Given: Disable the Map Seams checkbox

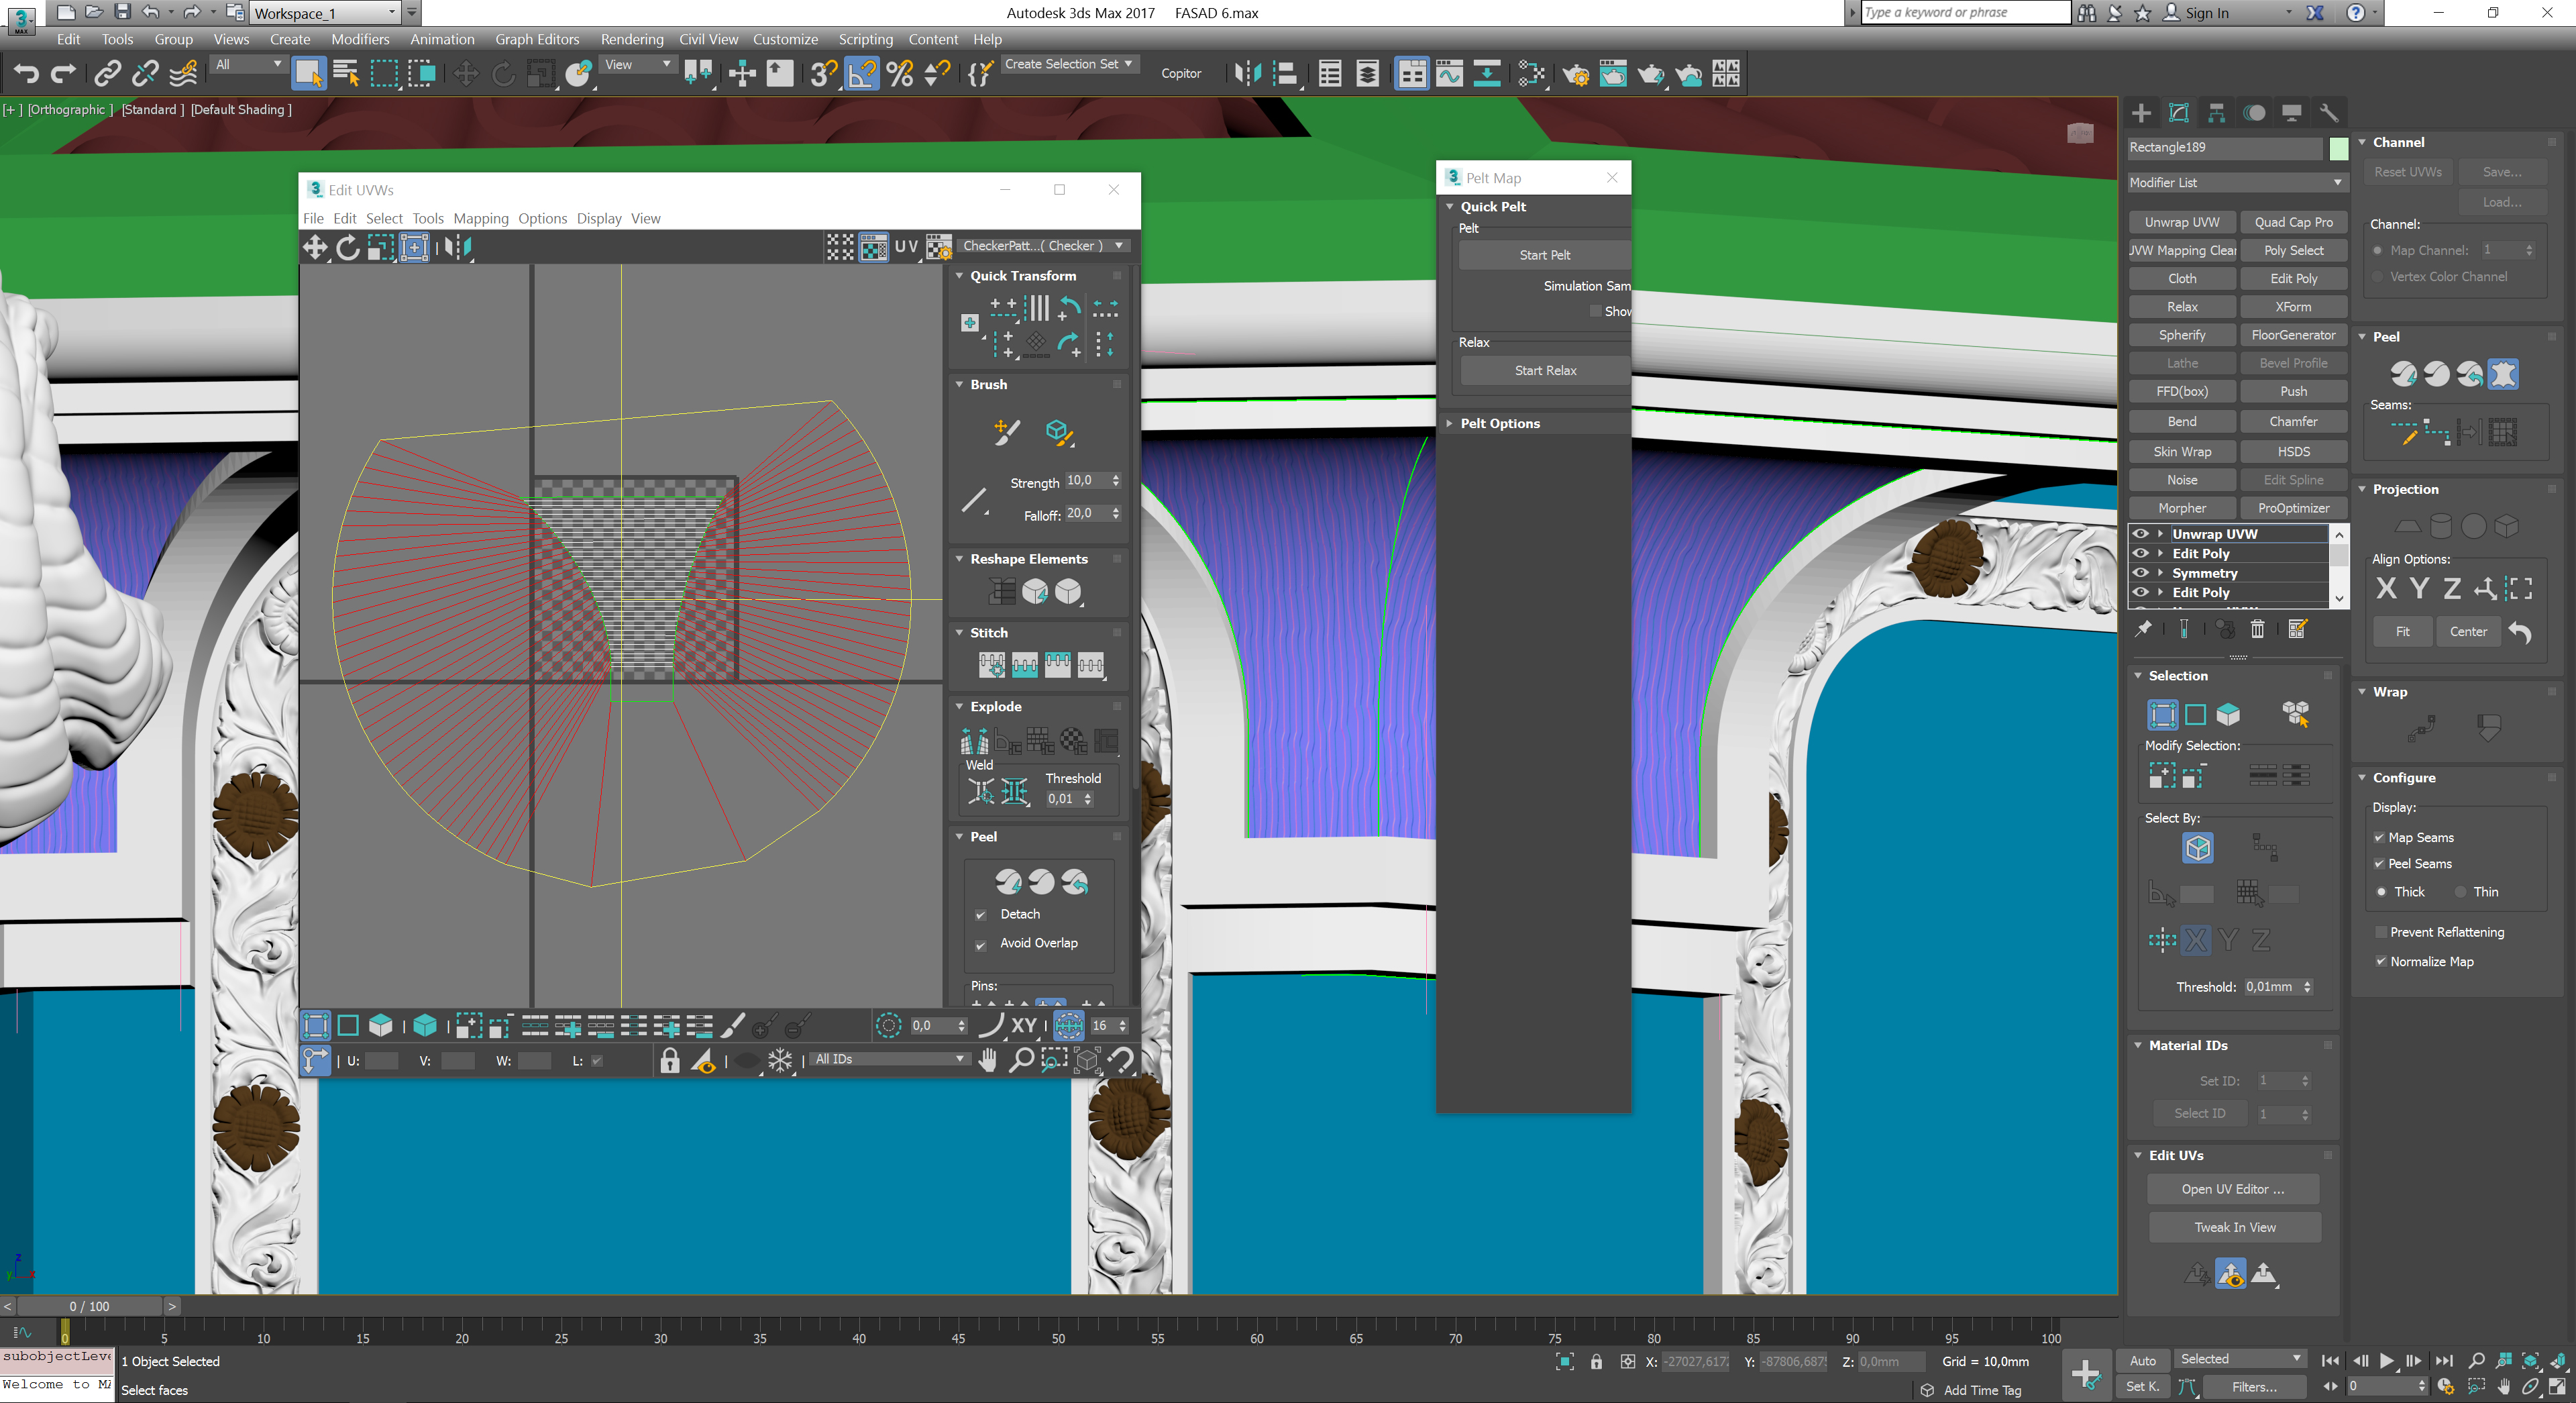Looking at the screenshot, I should pyautogui.click(x=2380, y=838).
